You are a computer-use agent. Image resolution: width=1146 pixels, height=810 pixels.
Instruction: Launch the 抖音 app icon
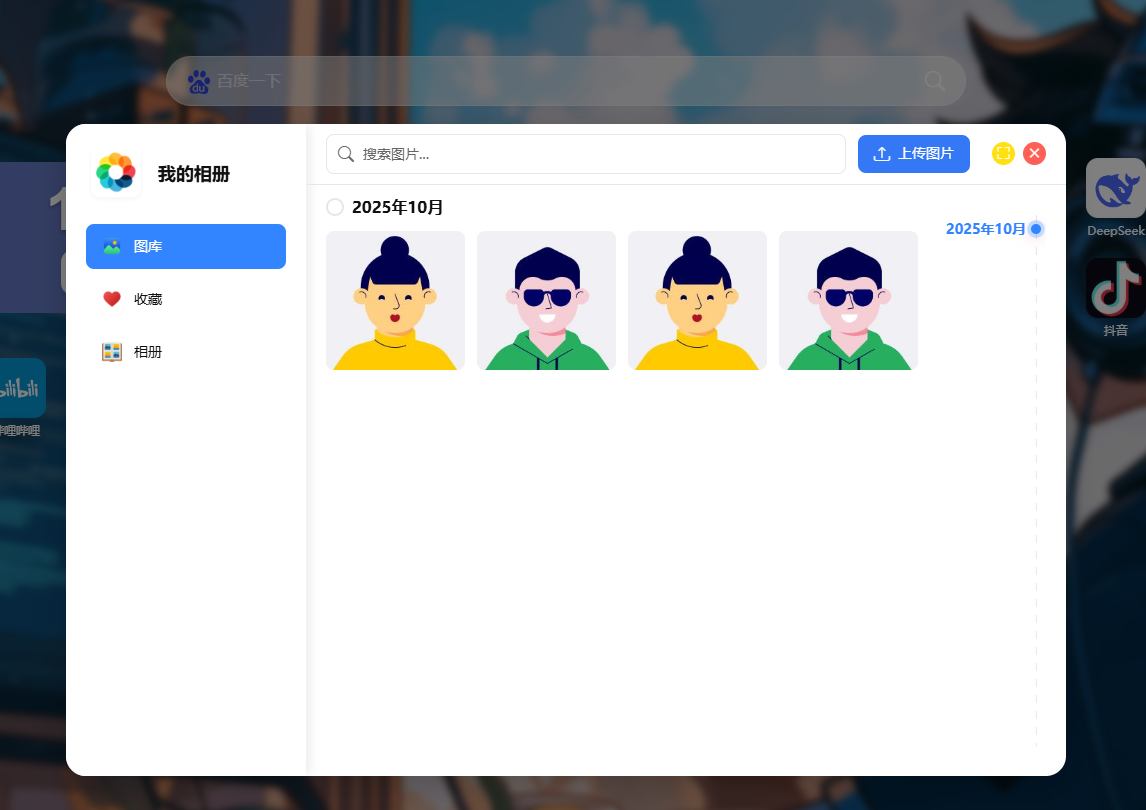pyautogui.click(x=1115, y=289)
